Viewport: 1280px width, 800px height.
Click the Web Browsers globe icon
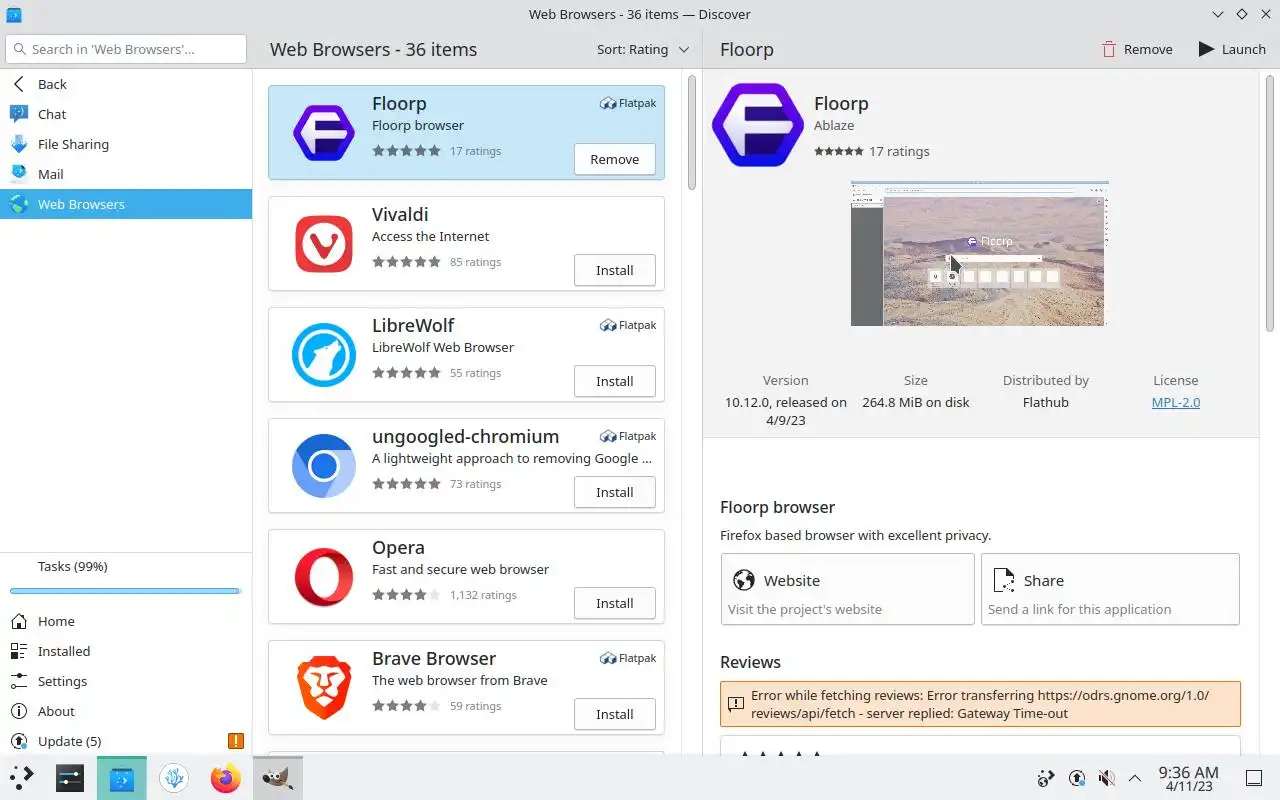(18, 204)
